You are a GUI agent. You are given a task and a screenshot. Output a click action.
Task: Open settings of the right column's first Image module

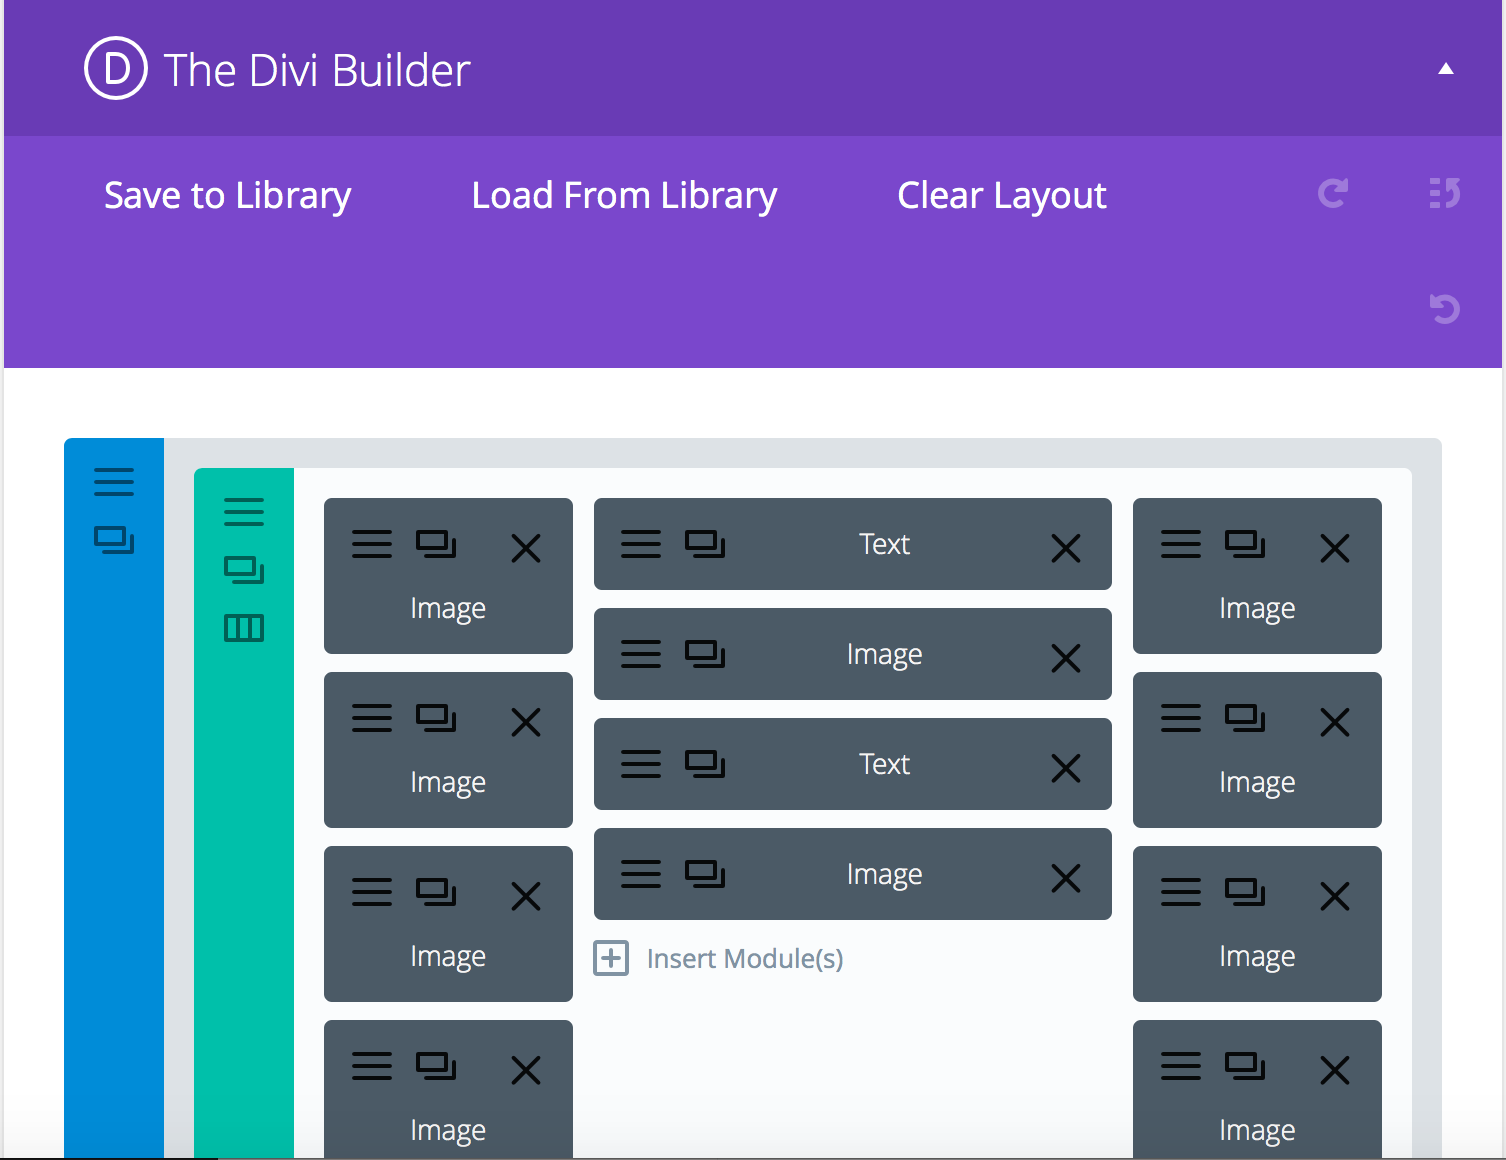[1181, 544]
